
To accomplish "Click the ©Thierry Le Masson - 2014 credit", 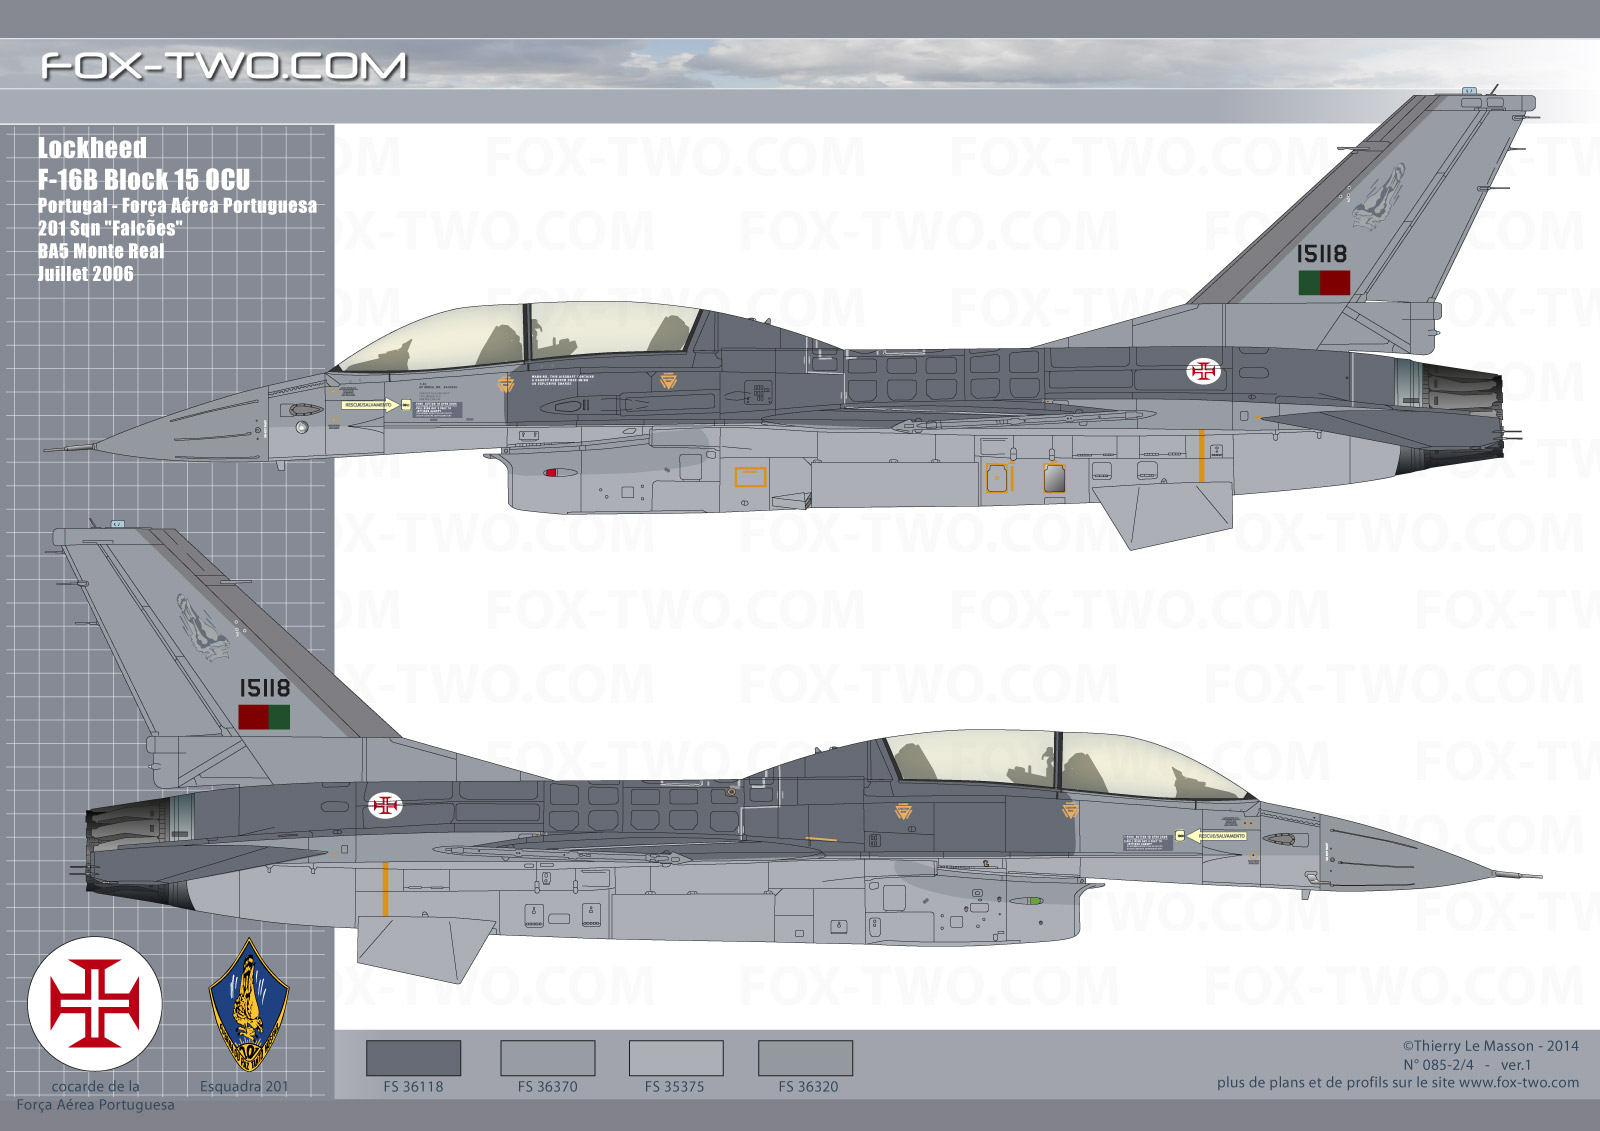I will click(1490, 1046).
